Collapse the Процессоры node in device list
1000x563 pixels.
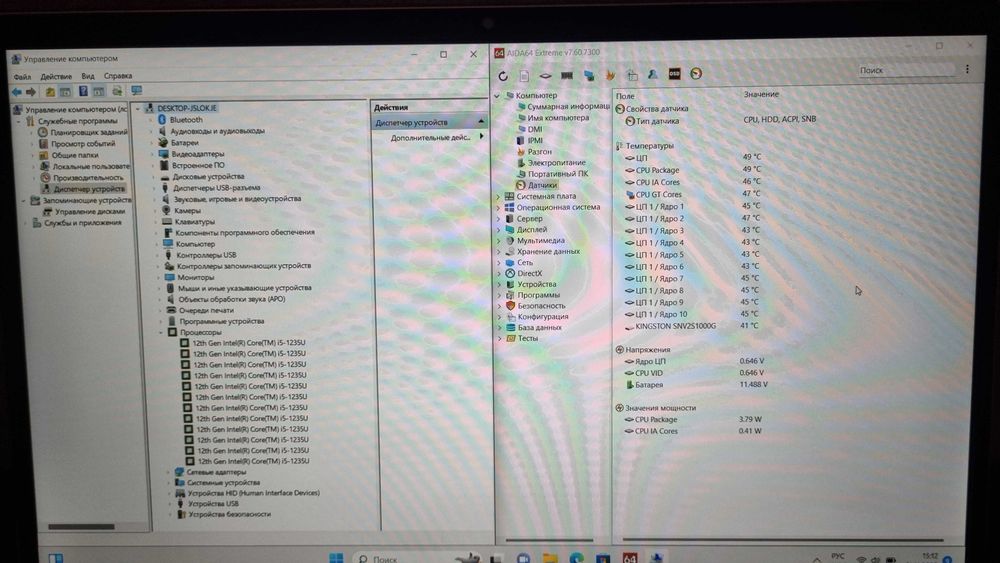pos(161,333)
